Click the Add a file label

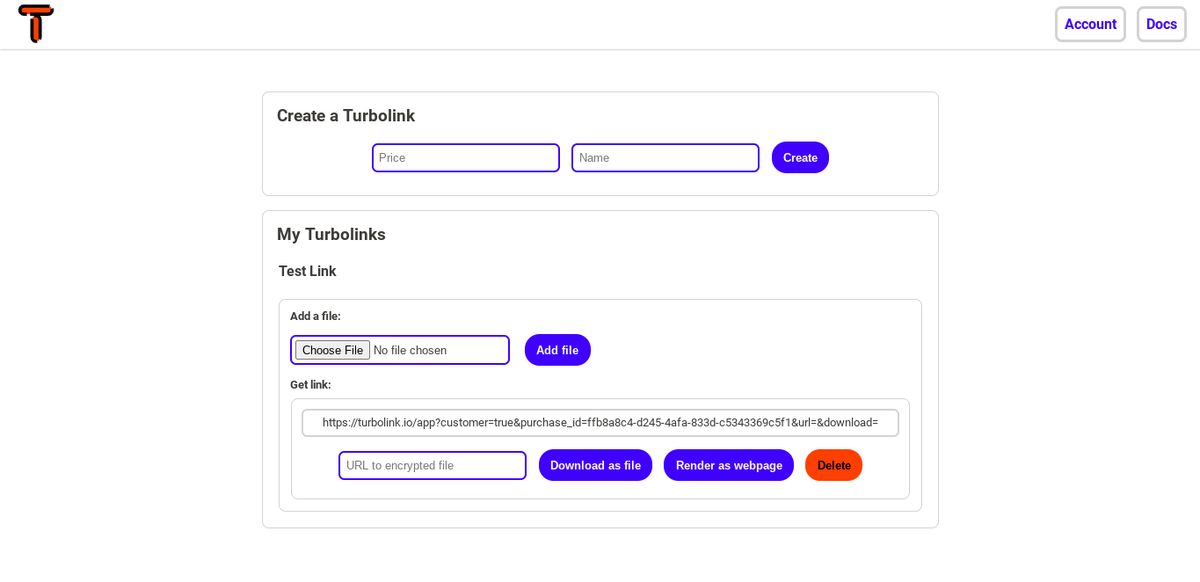314,316
